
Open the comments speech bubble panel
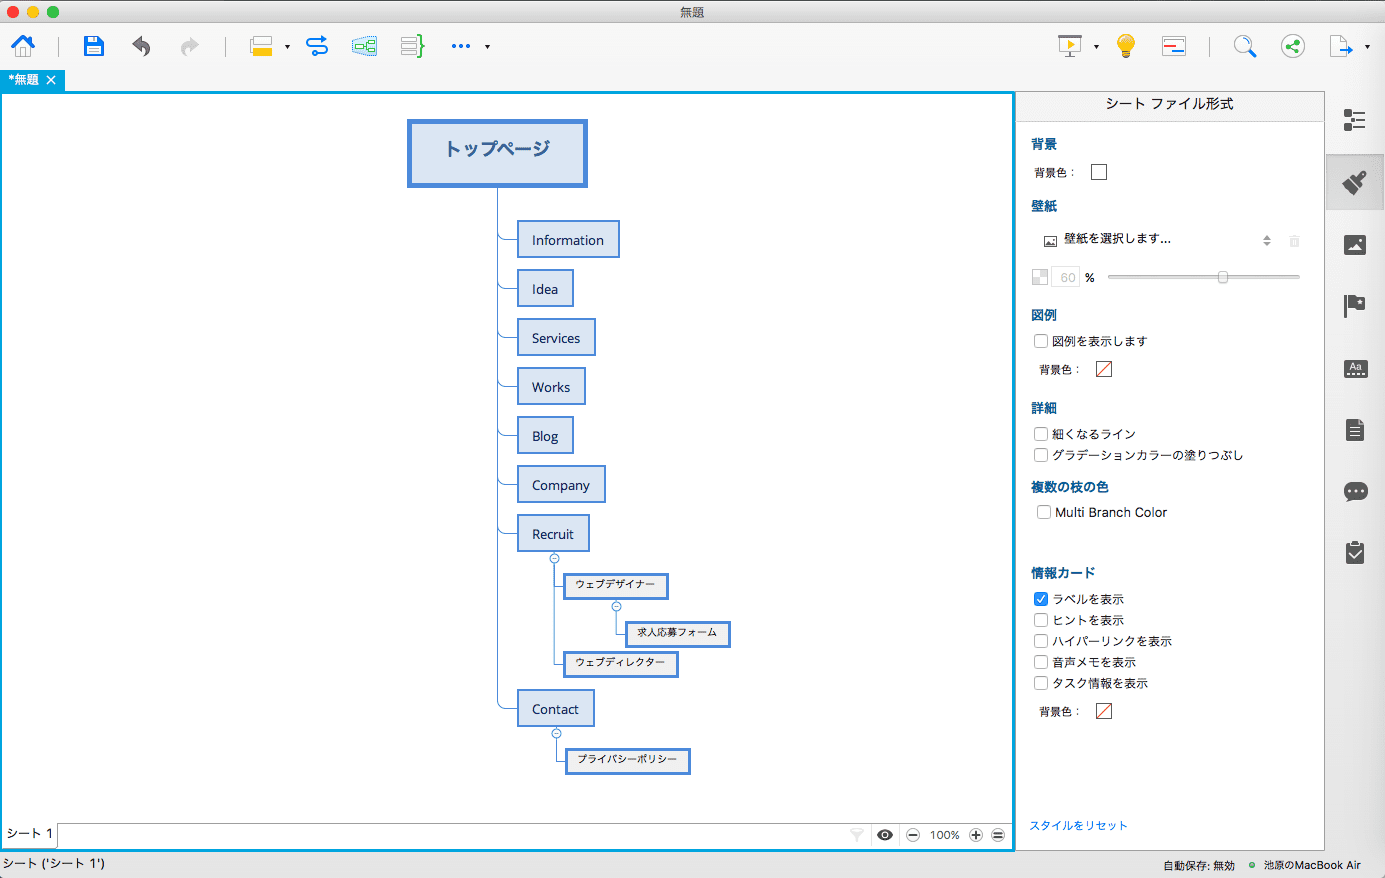[1355, 491]
